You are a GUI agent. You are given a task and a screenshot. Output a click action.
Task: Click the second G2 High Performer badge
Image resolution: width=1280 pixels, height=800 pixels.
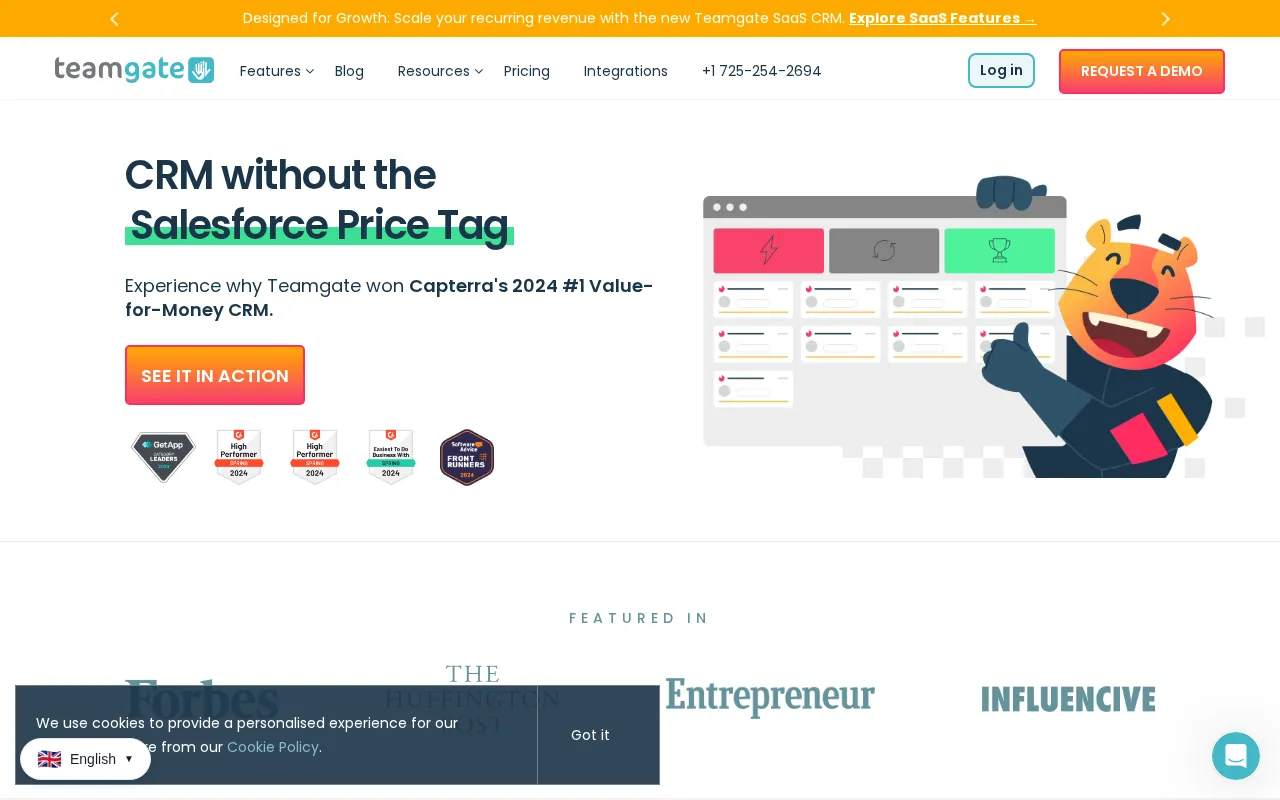(x=315, y=457)
